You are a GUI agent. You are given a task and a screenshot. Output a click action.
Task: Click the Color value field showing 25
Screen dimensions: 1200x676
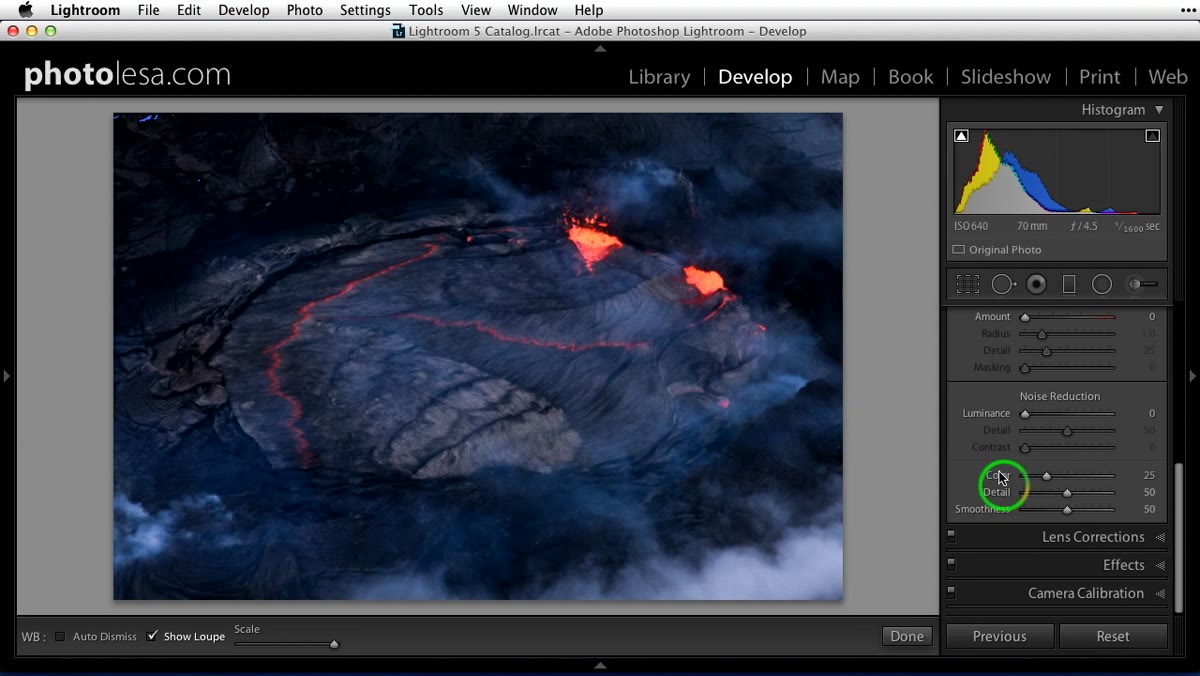1149,476
